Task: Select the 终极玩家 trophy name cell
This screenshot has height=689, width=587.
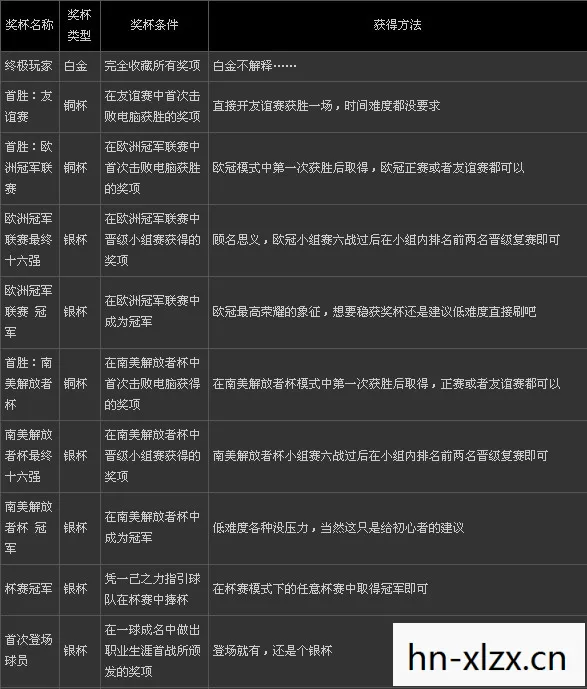Action: point(29,66)
